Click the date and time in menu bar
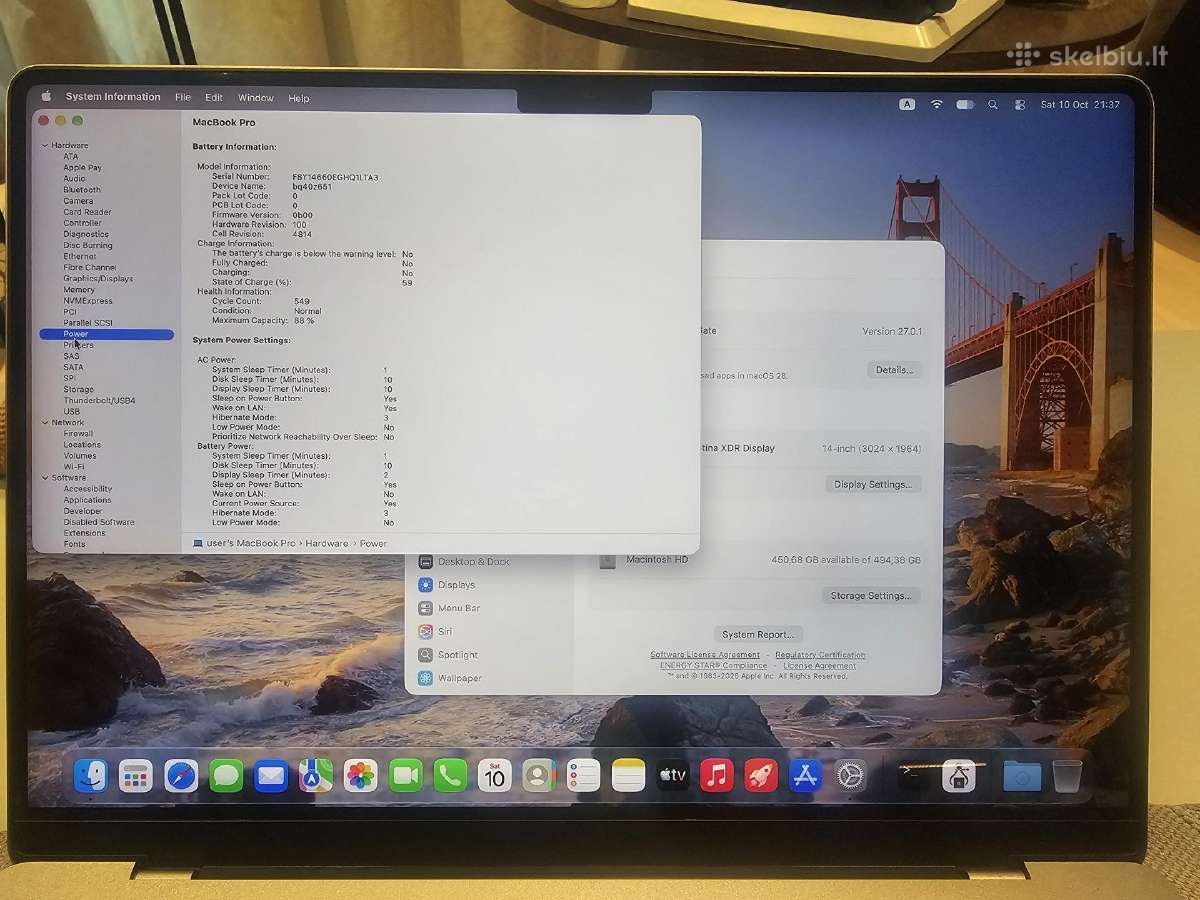This screenshot has width=1200, height=900. click(x=1080, y=104)
